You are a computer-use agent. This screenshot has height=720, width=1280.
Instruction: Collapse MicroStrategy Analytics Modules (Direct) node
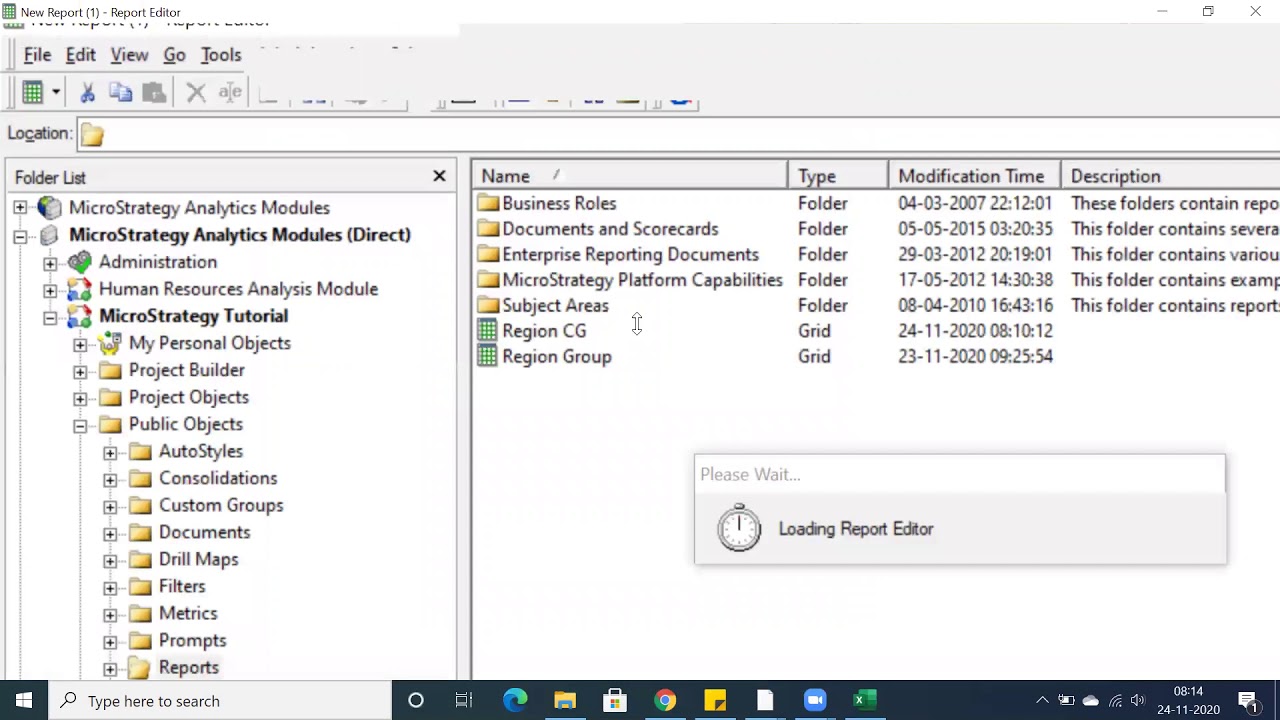tap(20, 236)
